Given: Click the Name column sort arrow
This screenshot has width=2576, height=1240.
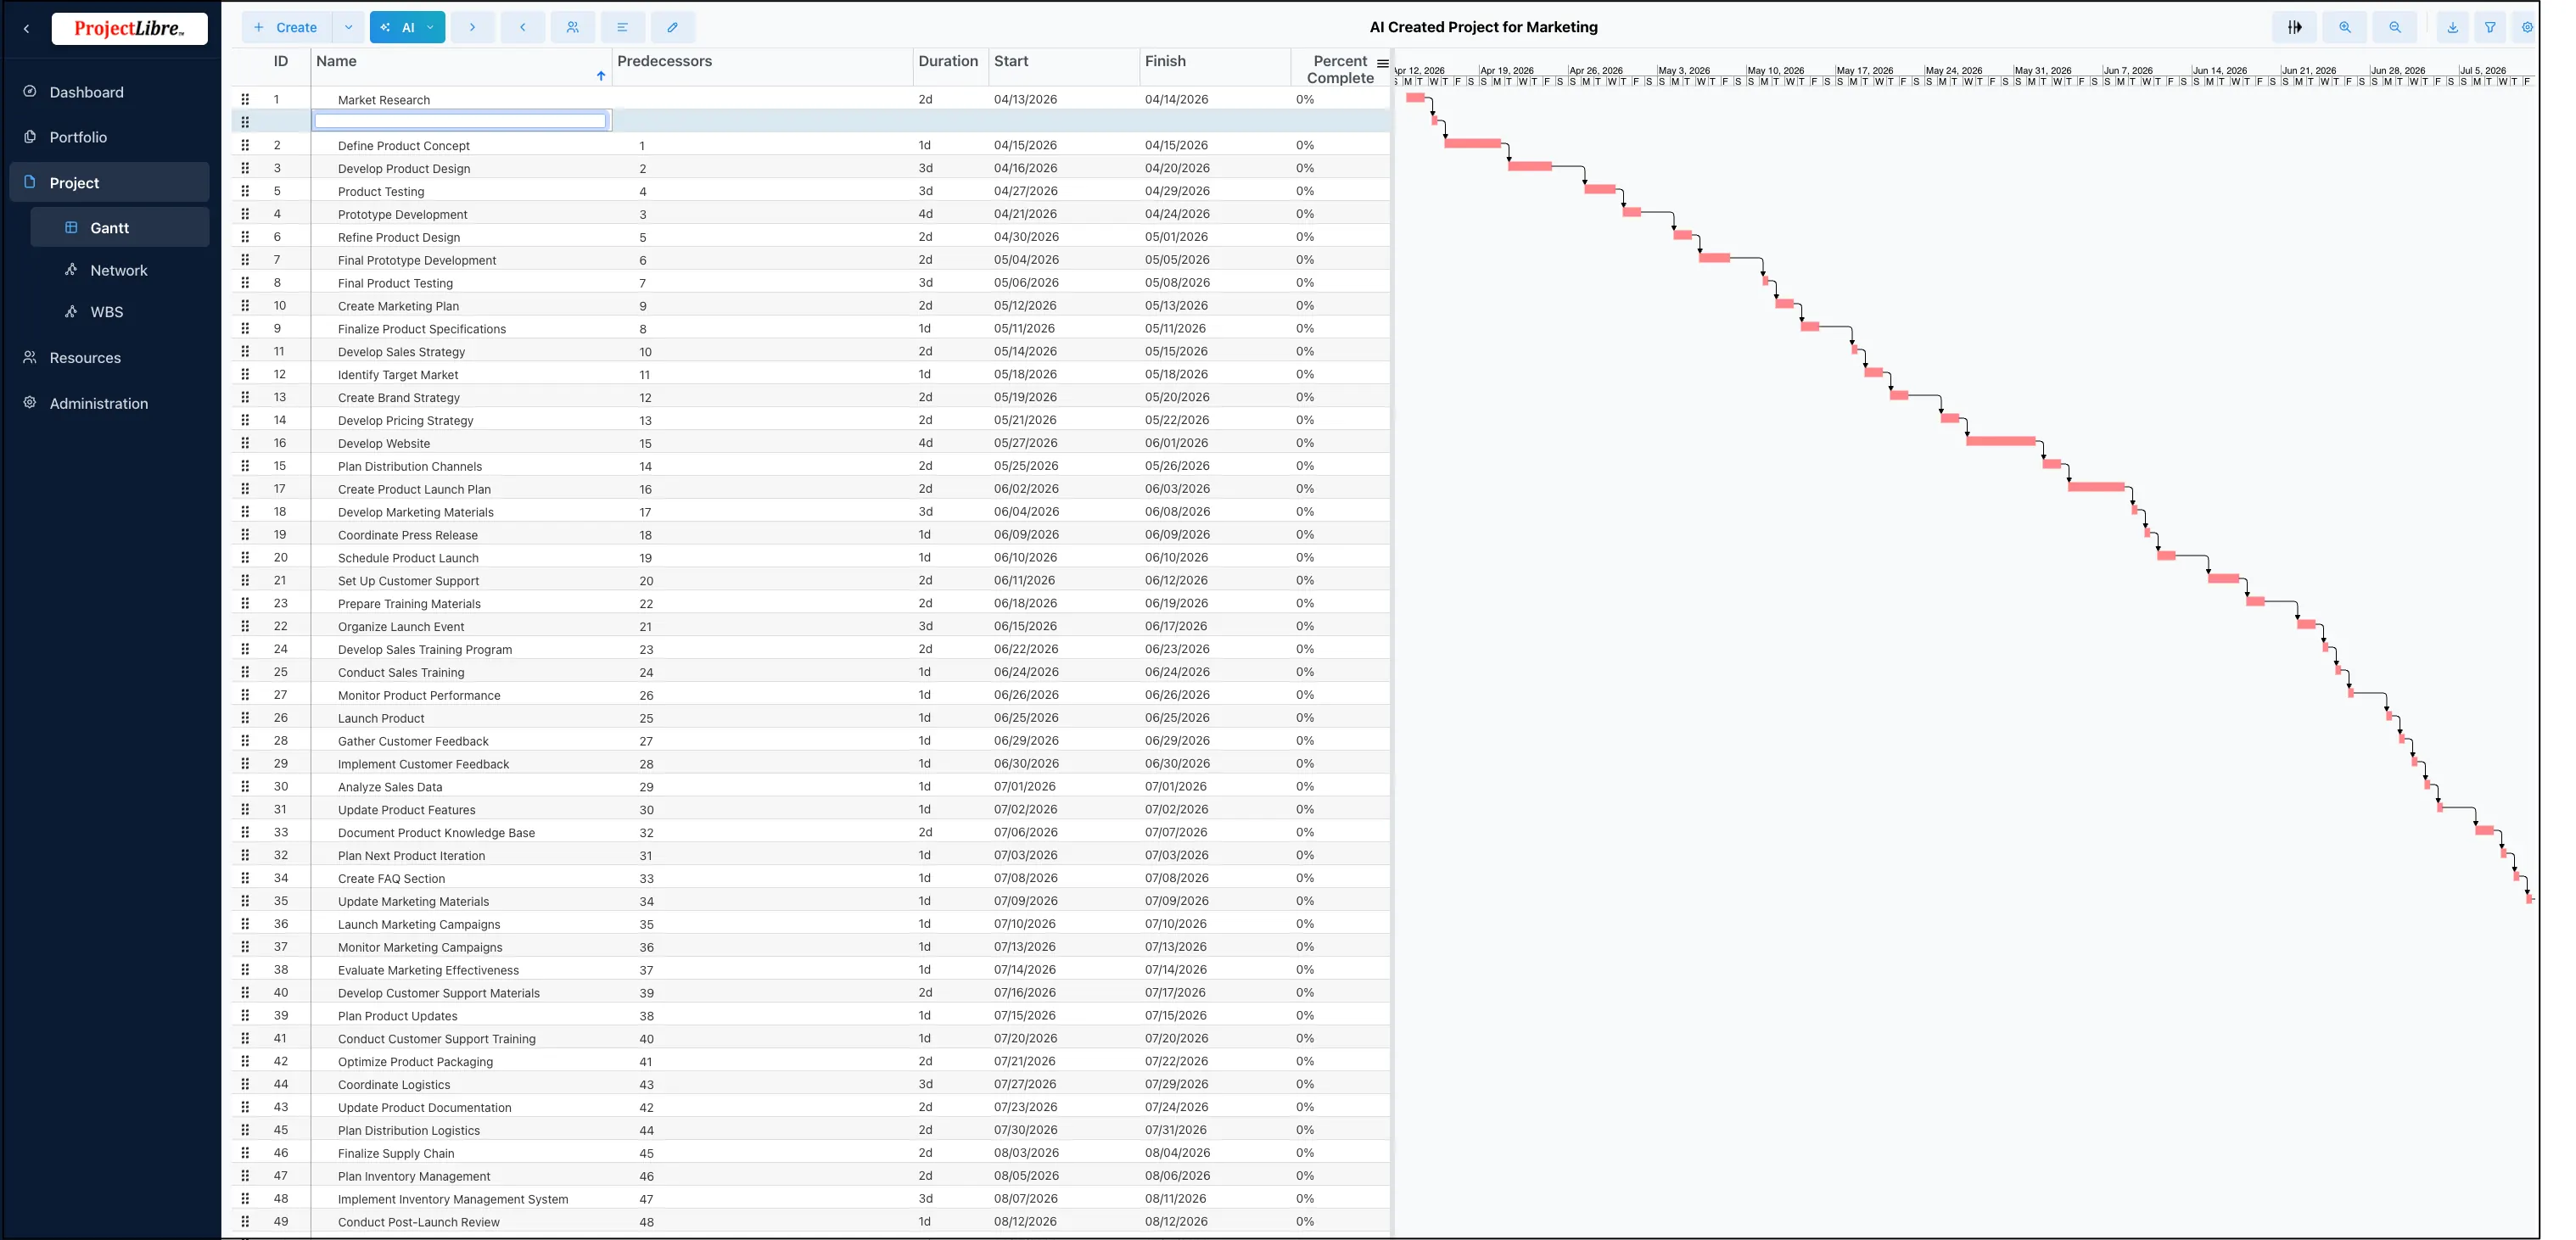Looking at the screenshot, I should [x=601, y=75].
